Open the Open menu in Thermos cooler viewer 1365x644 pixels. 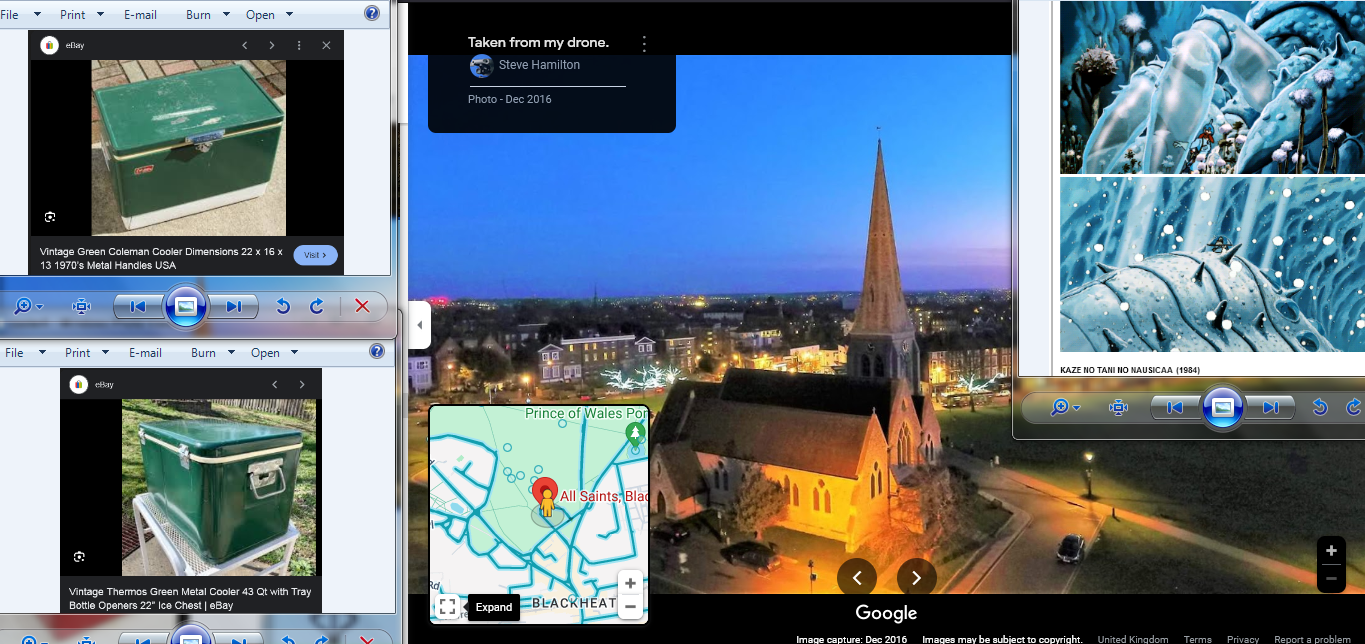click(275, 353)
